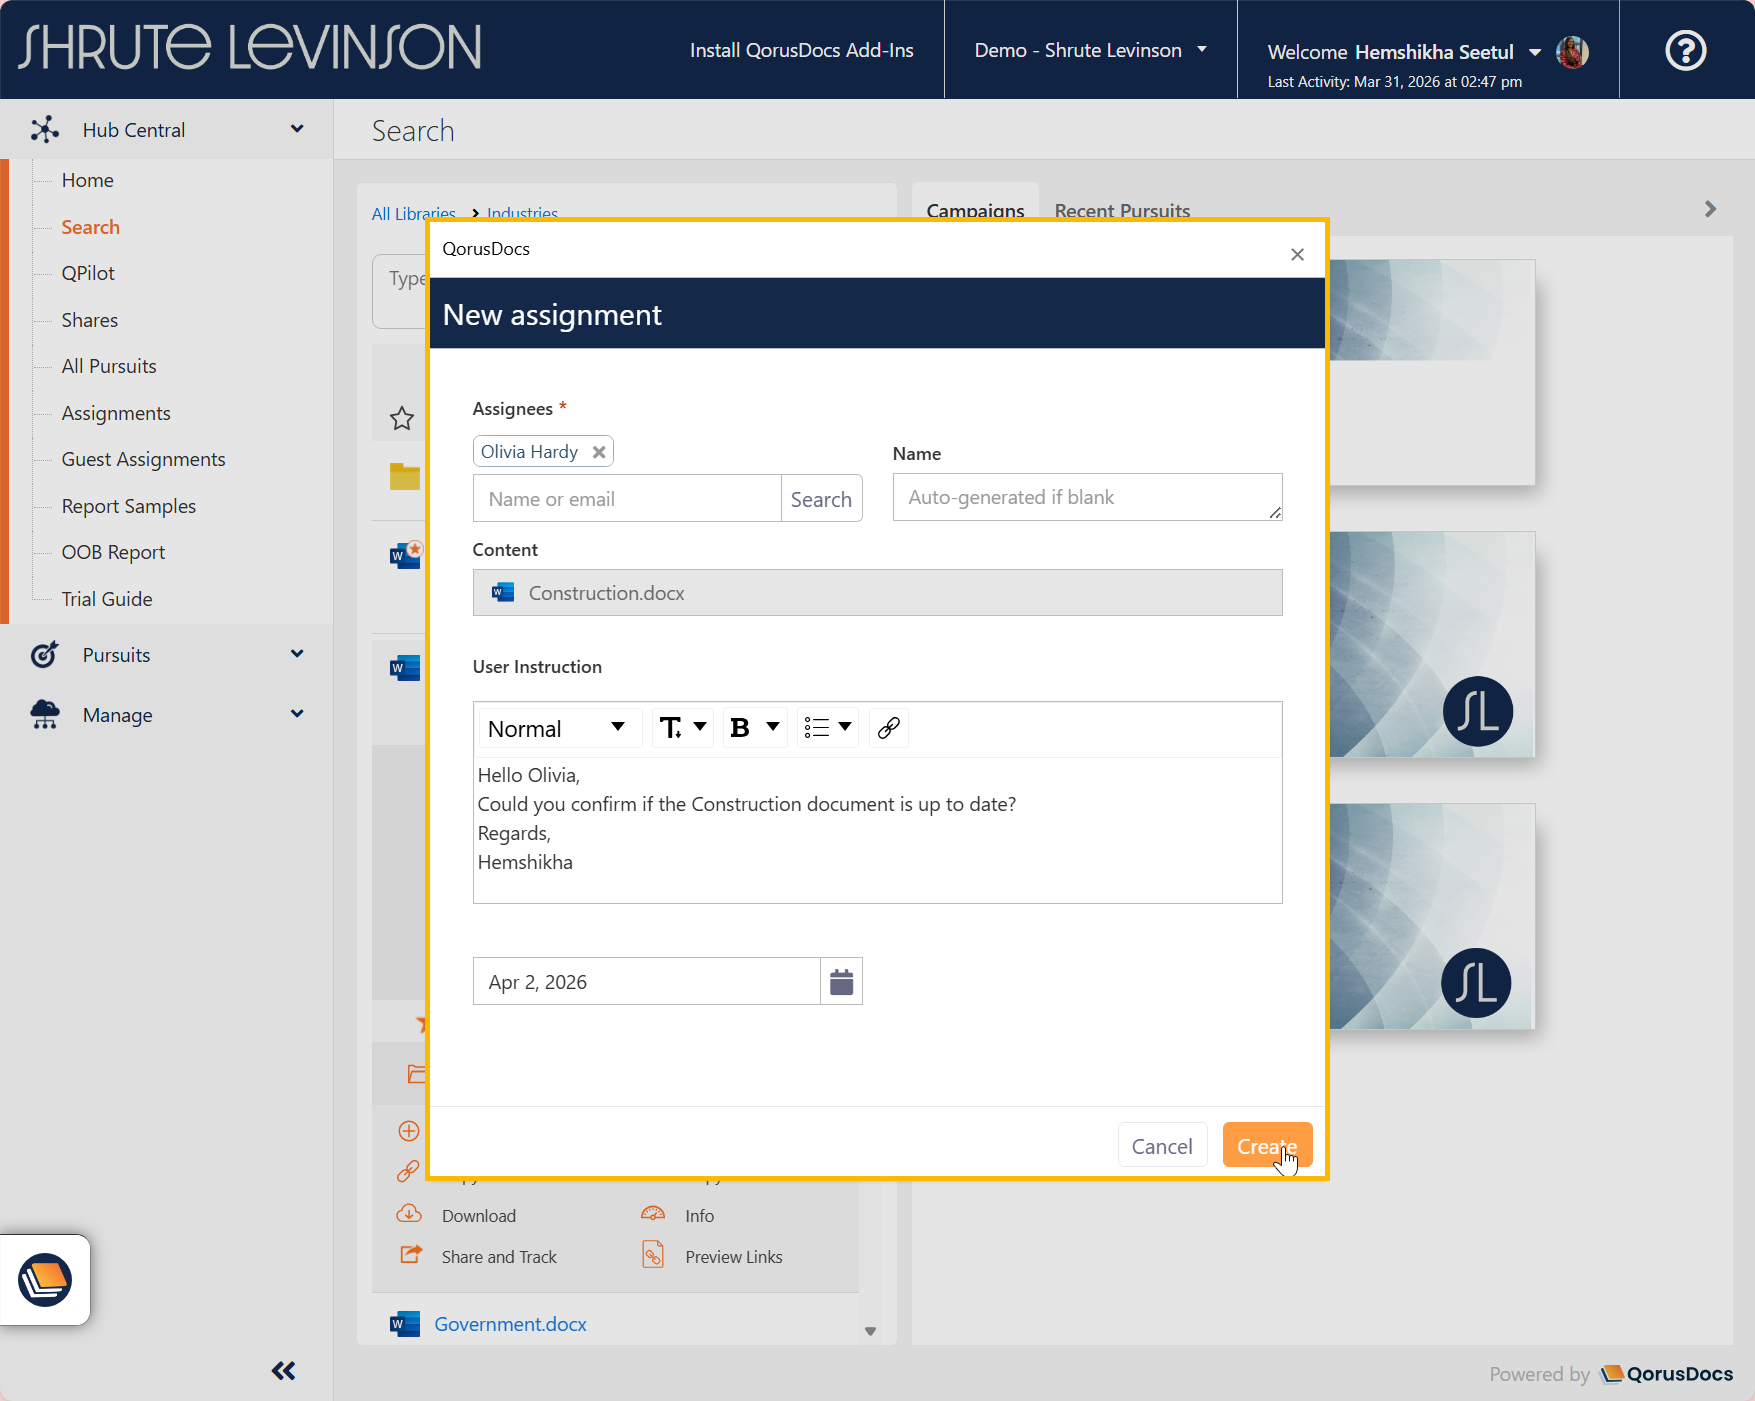Click the Download icon

(409, 1215)
